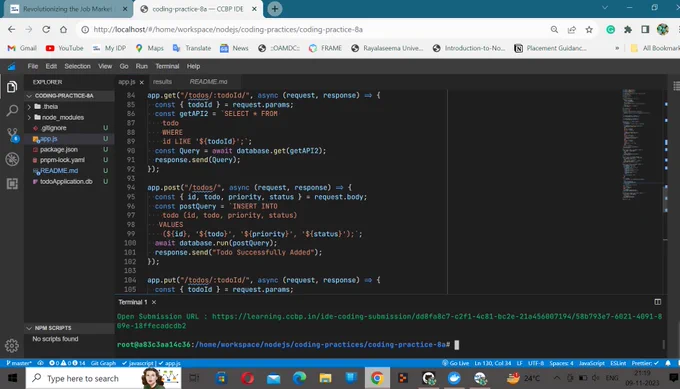Open the Go menu
The height and width of the screenshot is (389, 680).
coord(124,66)
